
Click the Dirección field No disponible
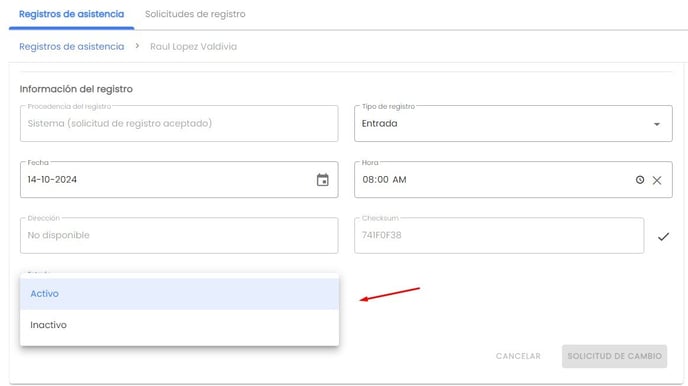[x=179, y=235]
